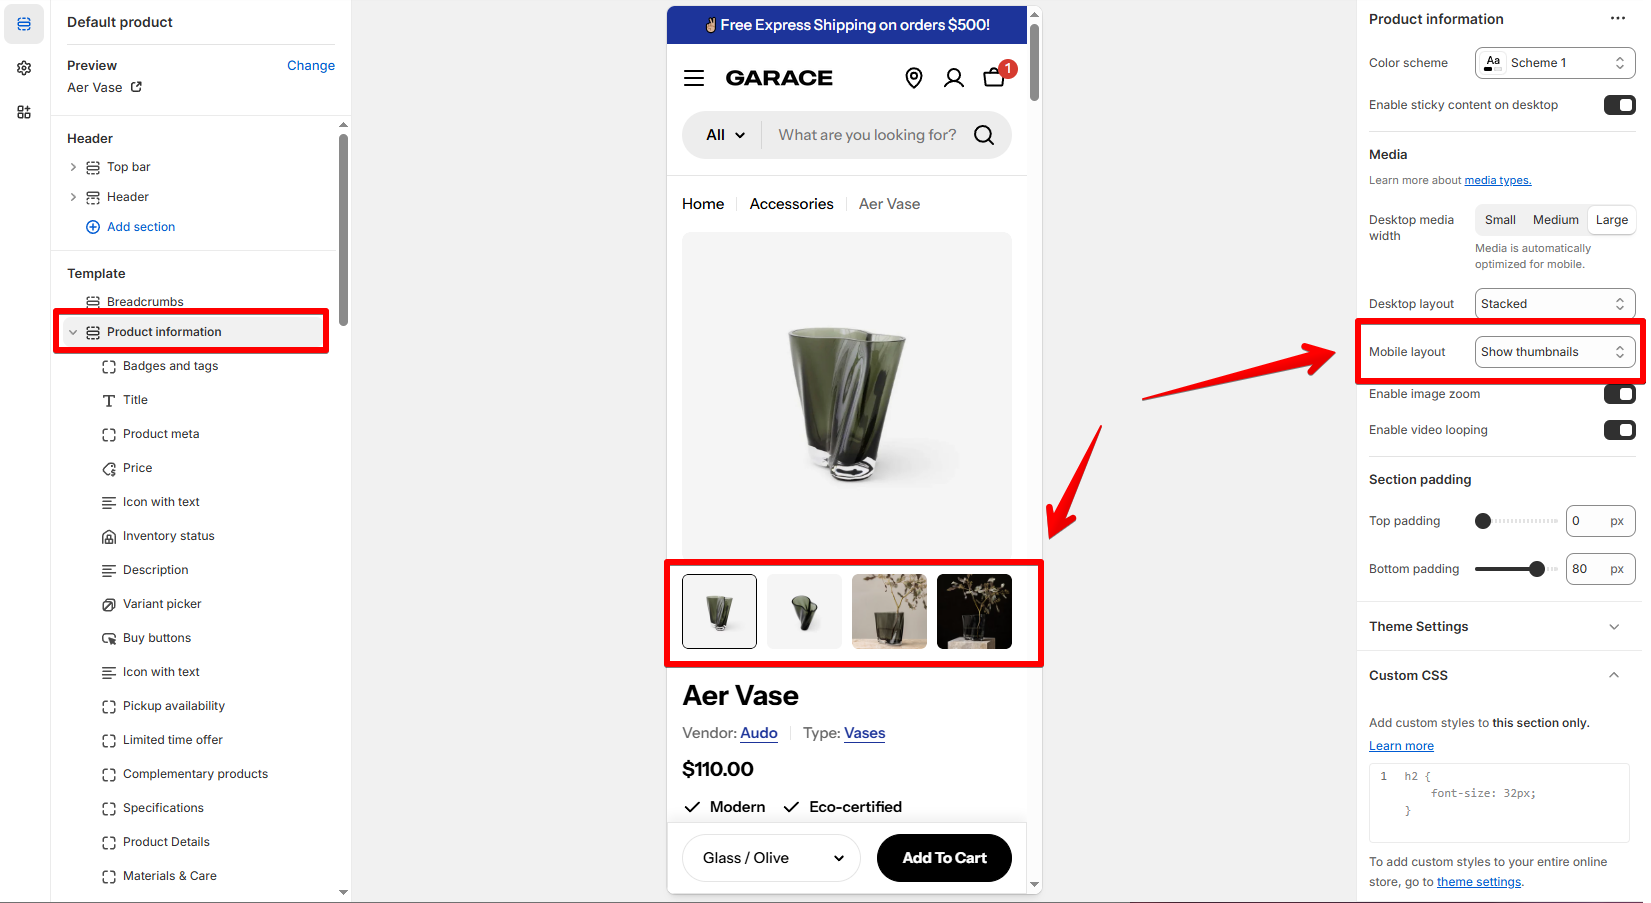1651x903 pixels.
Task: Open theme settings gear icon
Action: [24, 68]
